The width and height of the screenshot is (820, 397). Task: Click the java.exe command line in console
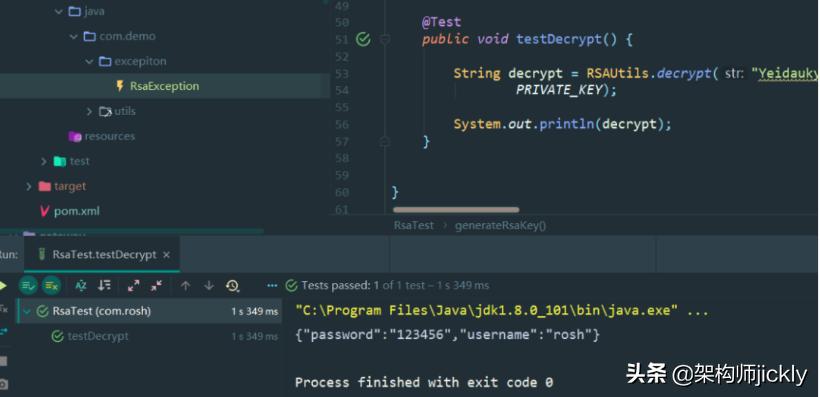[x=502, y=311]
